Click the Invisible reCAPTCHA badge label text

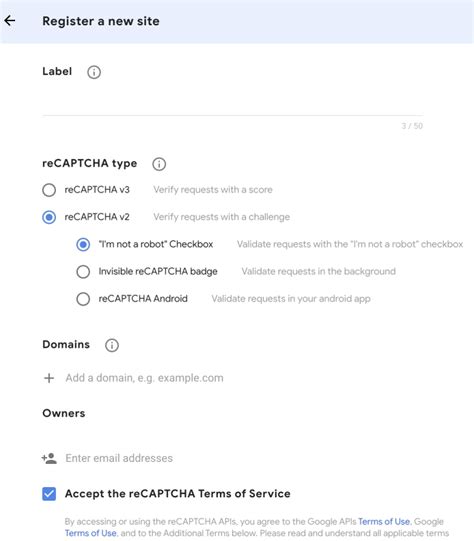click(158, 272)
